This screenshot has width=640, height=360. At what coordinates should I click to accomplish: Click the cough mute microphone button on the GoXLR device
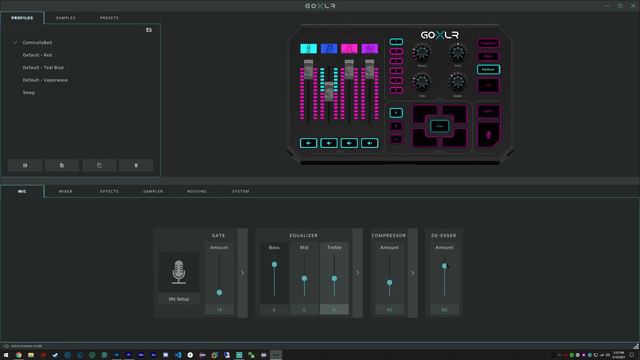488,135
